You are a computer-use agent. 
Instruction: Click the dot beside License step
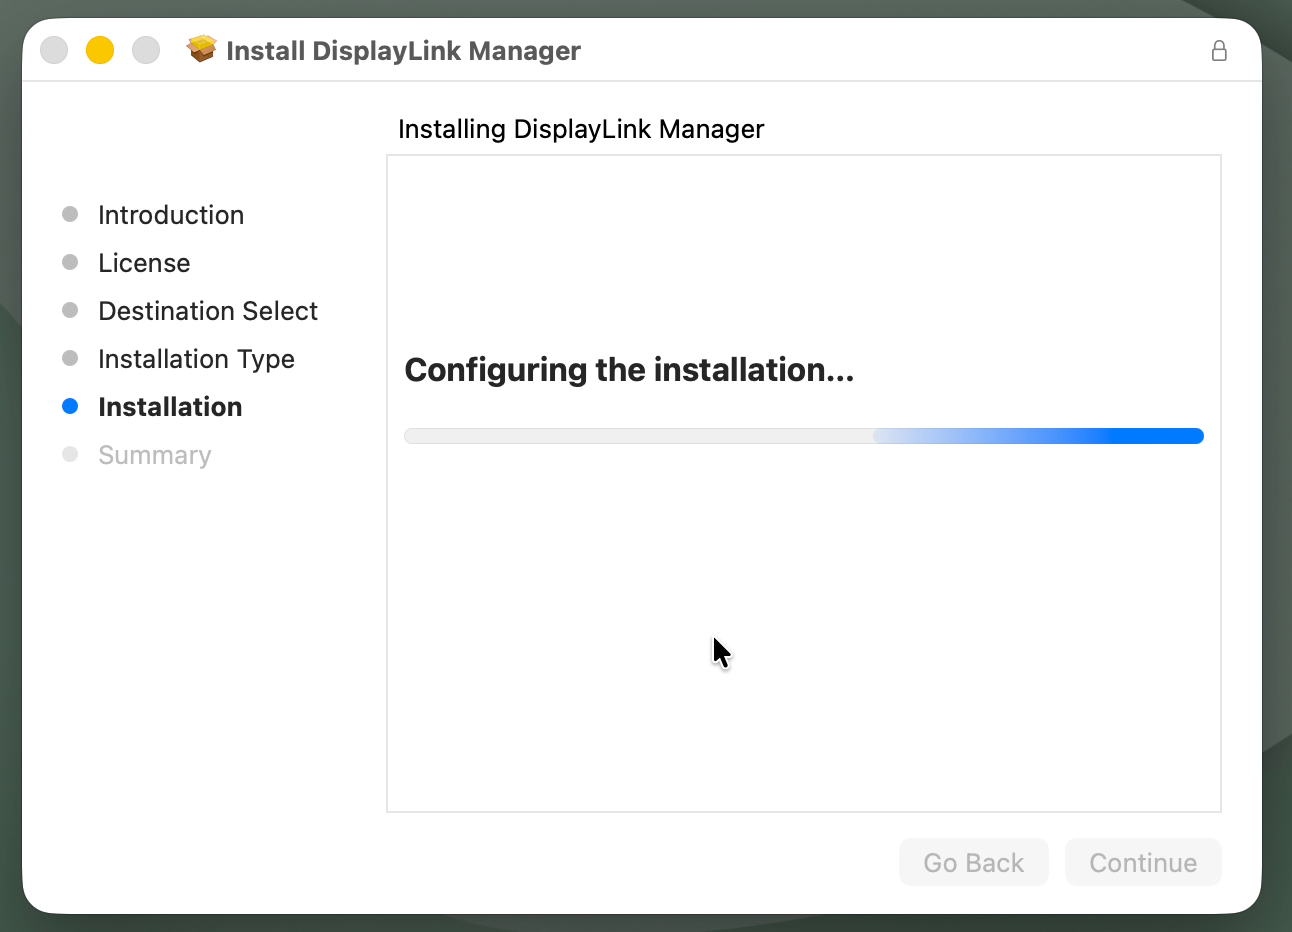[71, 262]
